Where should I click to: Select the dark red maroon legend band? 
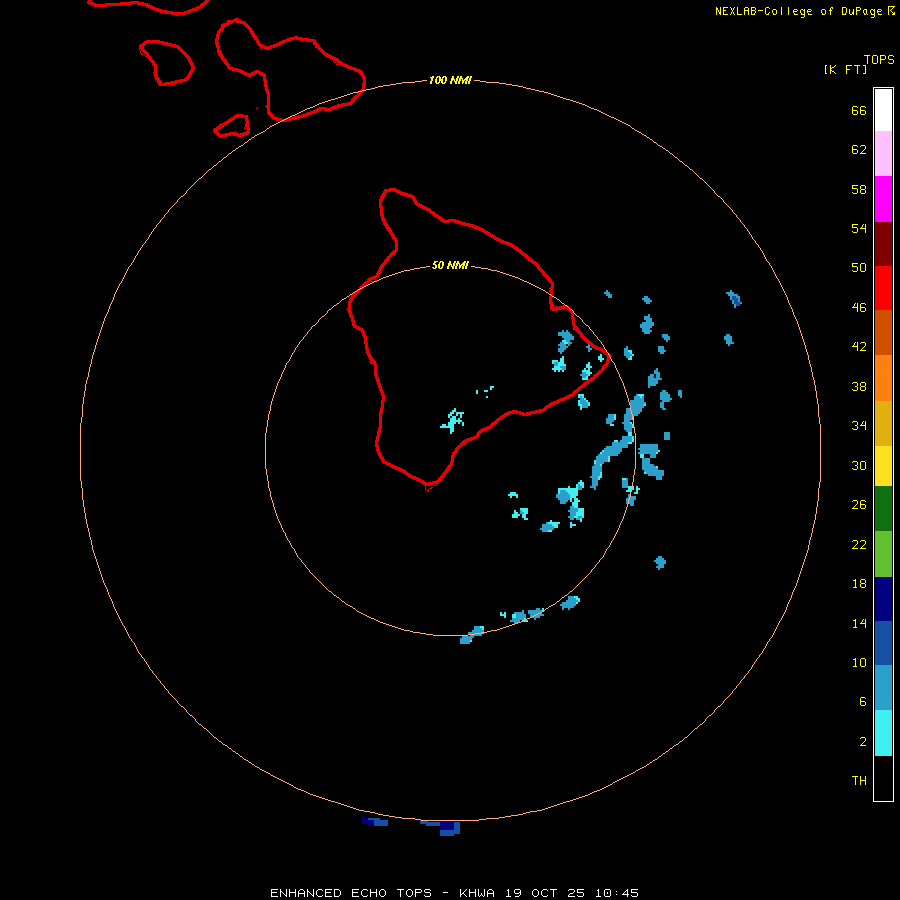coord(883,243)
